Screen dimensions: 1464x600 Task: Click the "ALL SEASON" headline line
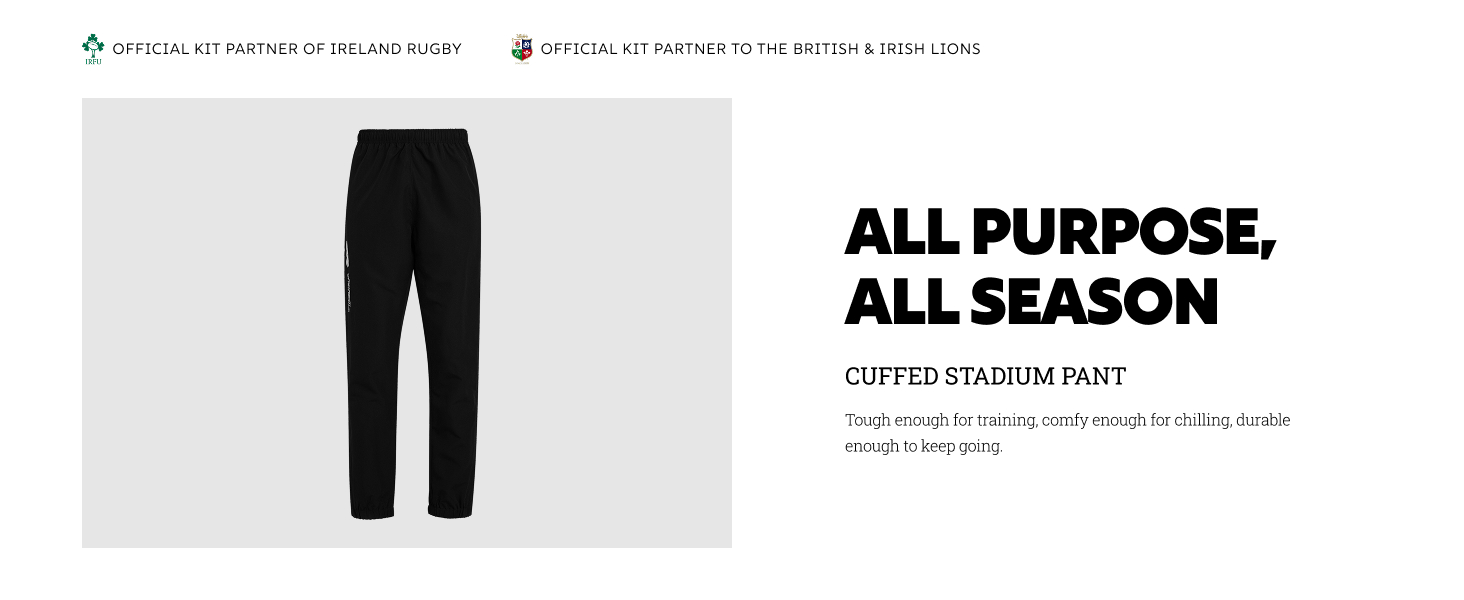pyautogui.click(x=1031, y=302)
